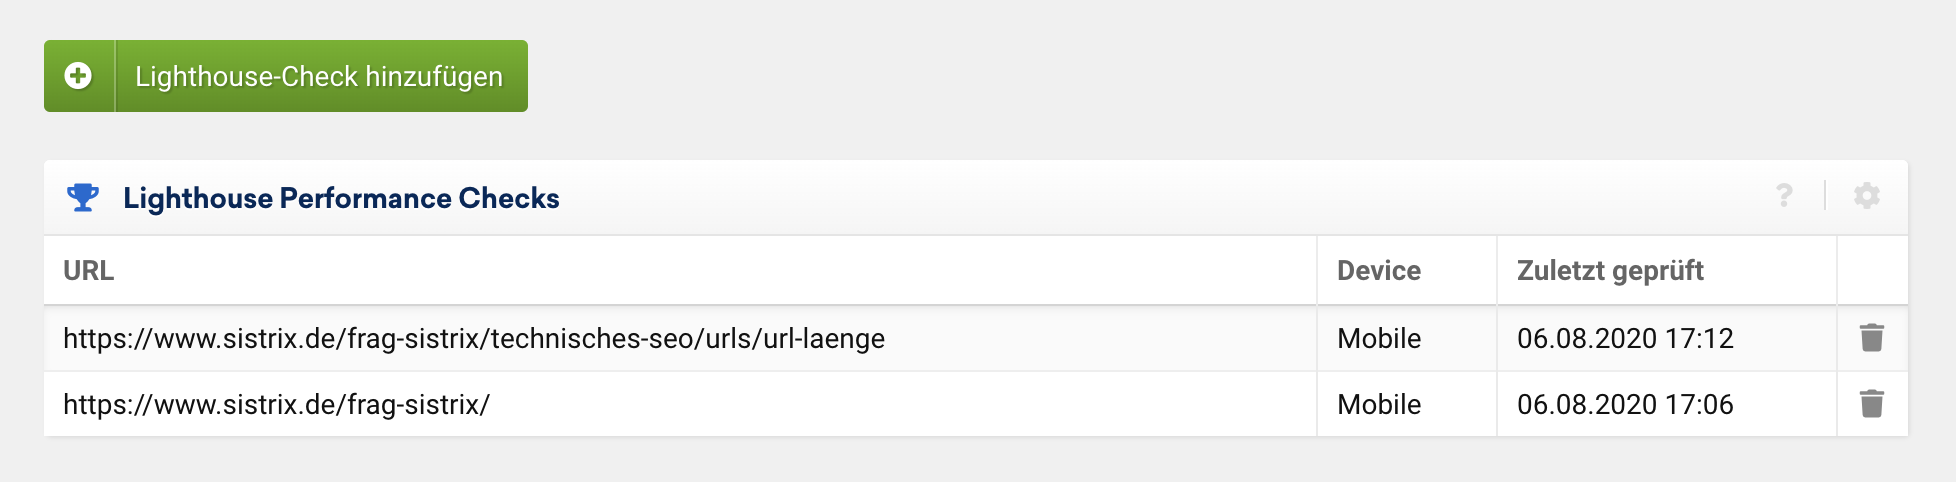1956x482 pixels.
Task: Click the divider between help and settings icons
Action: [1825, 196]
